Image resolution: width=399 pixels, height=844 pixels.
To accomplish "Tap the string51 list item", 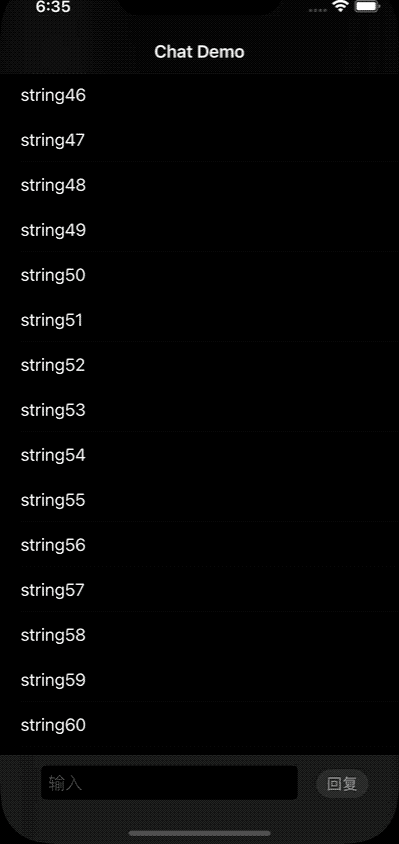I will click(x=199, y=320).
